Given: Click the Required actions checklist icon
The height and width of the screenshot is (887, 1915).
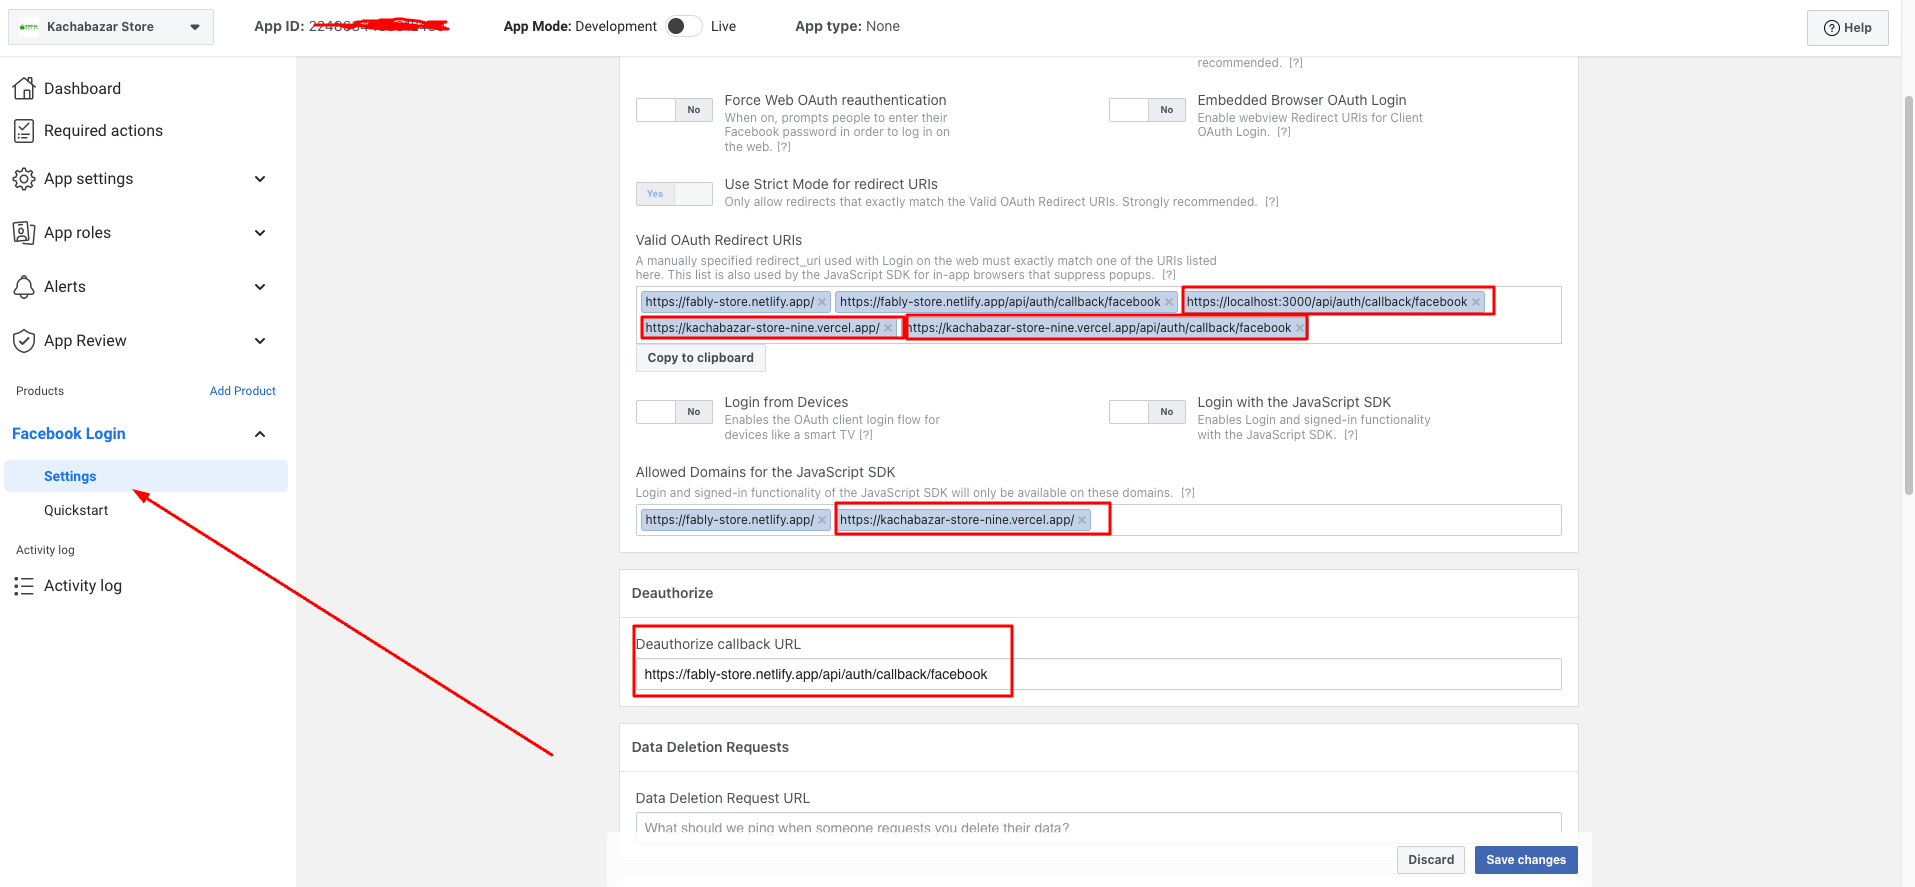Looking at the screenshot, I should (24, 130).
